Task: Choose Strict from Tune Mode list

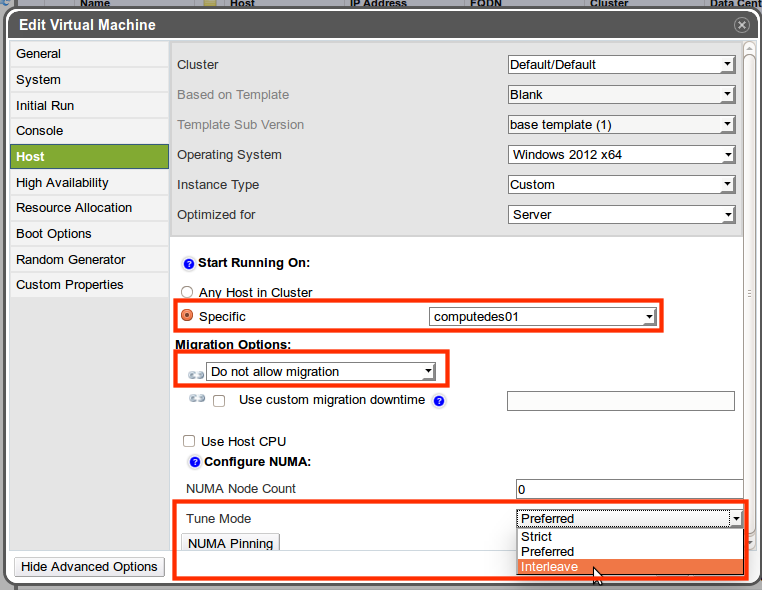Action: (537, 537)
